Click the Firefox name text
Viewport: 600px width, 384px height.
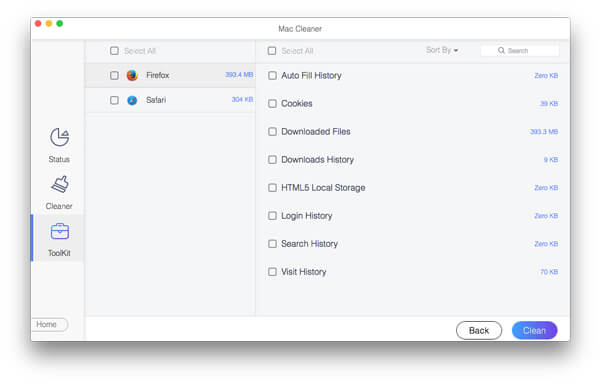click(x=158, y=75)
